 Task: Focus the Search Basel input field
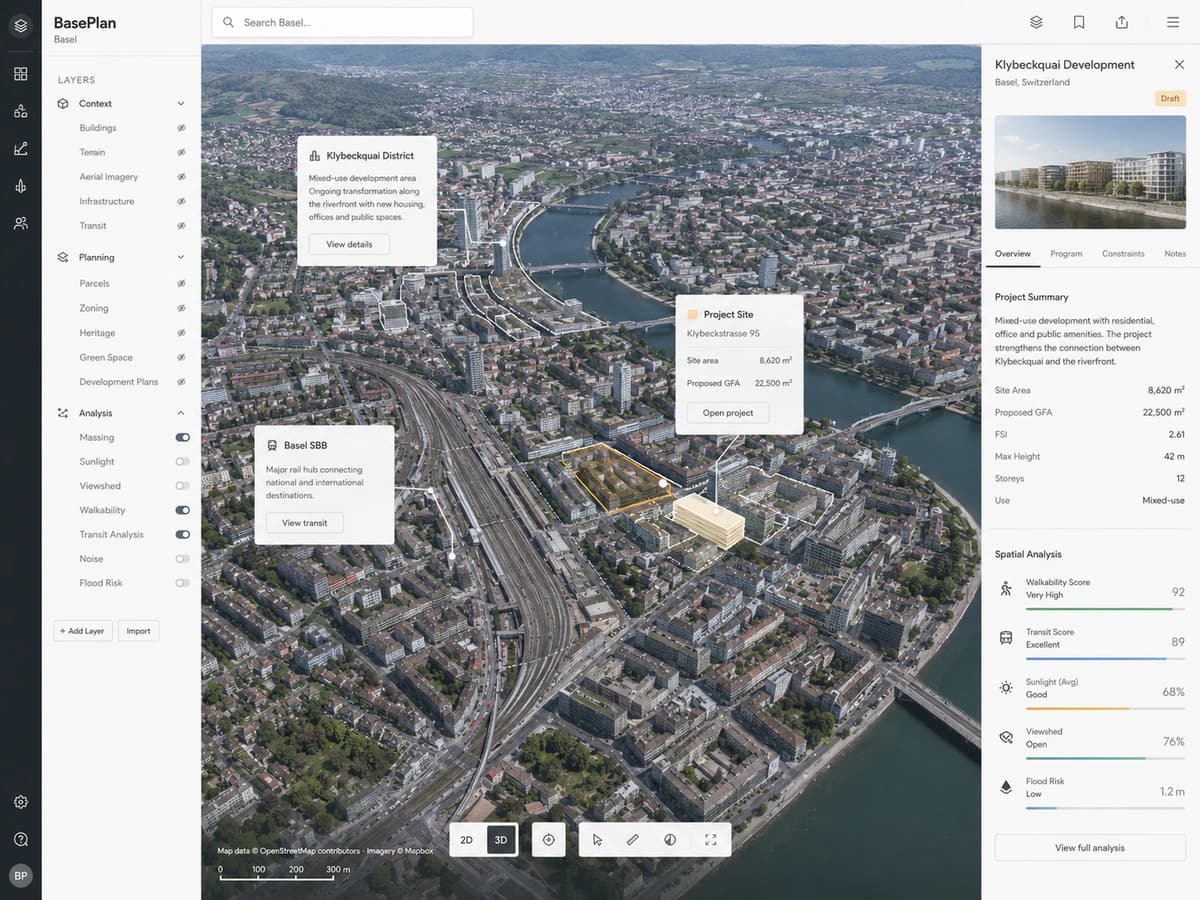(x=342, y=22)
